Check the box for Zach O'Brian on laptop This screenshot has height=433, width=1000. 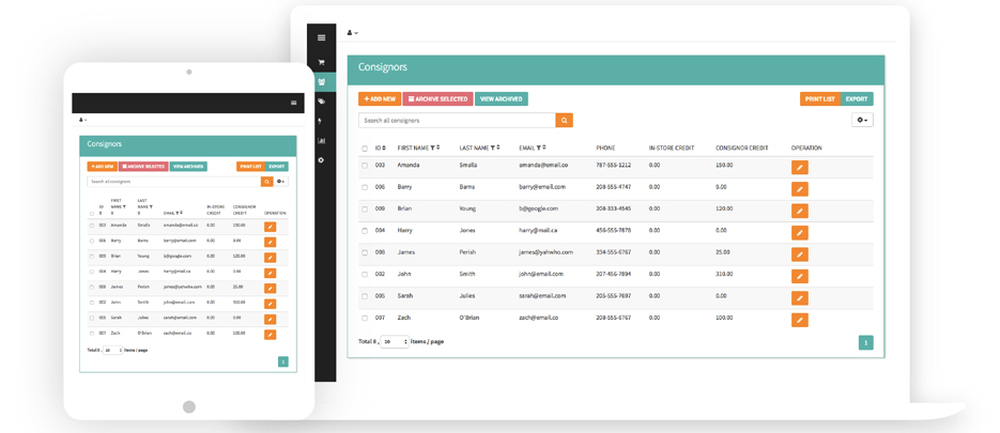pyautogui.click(x=365, y=318)
